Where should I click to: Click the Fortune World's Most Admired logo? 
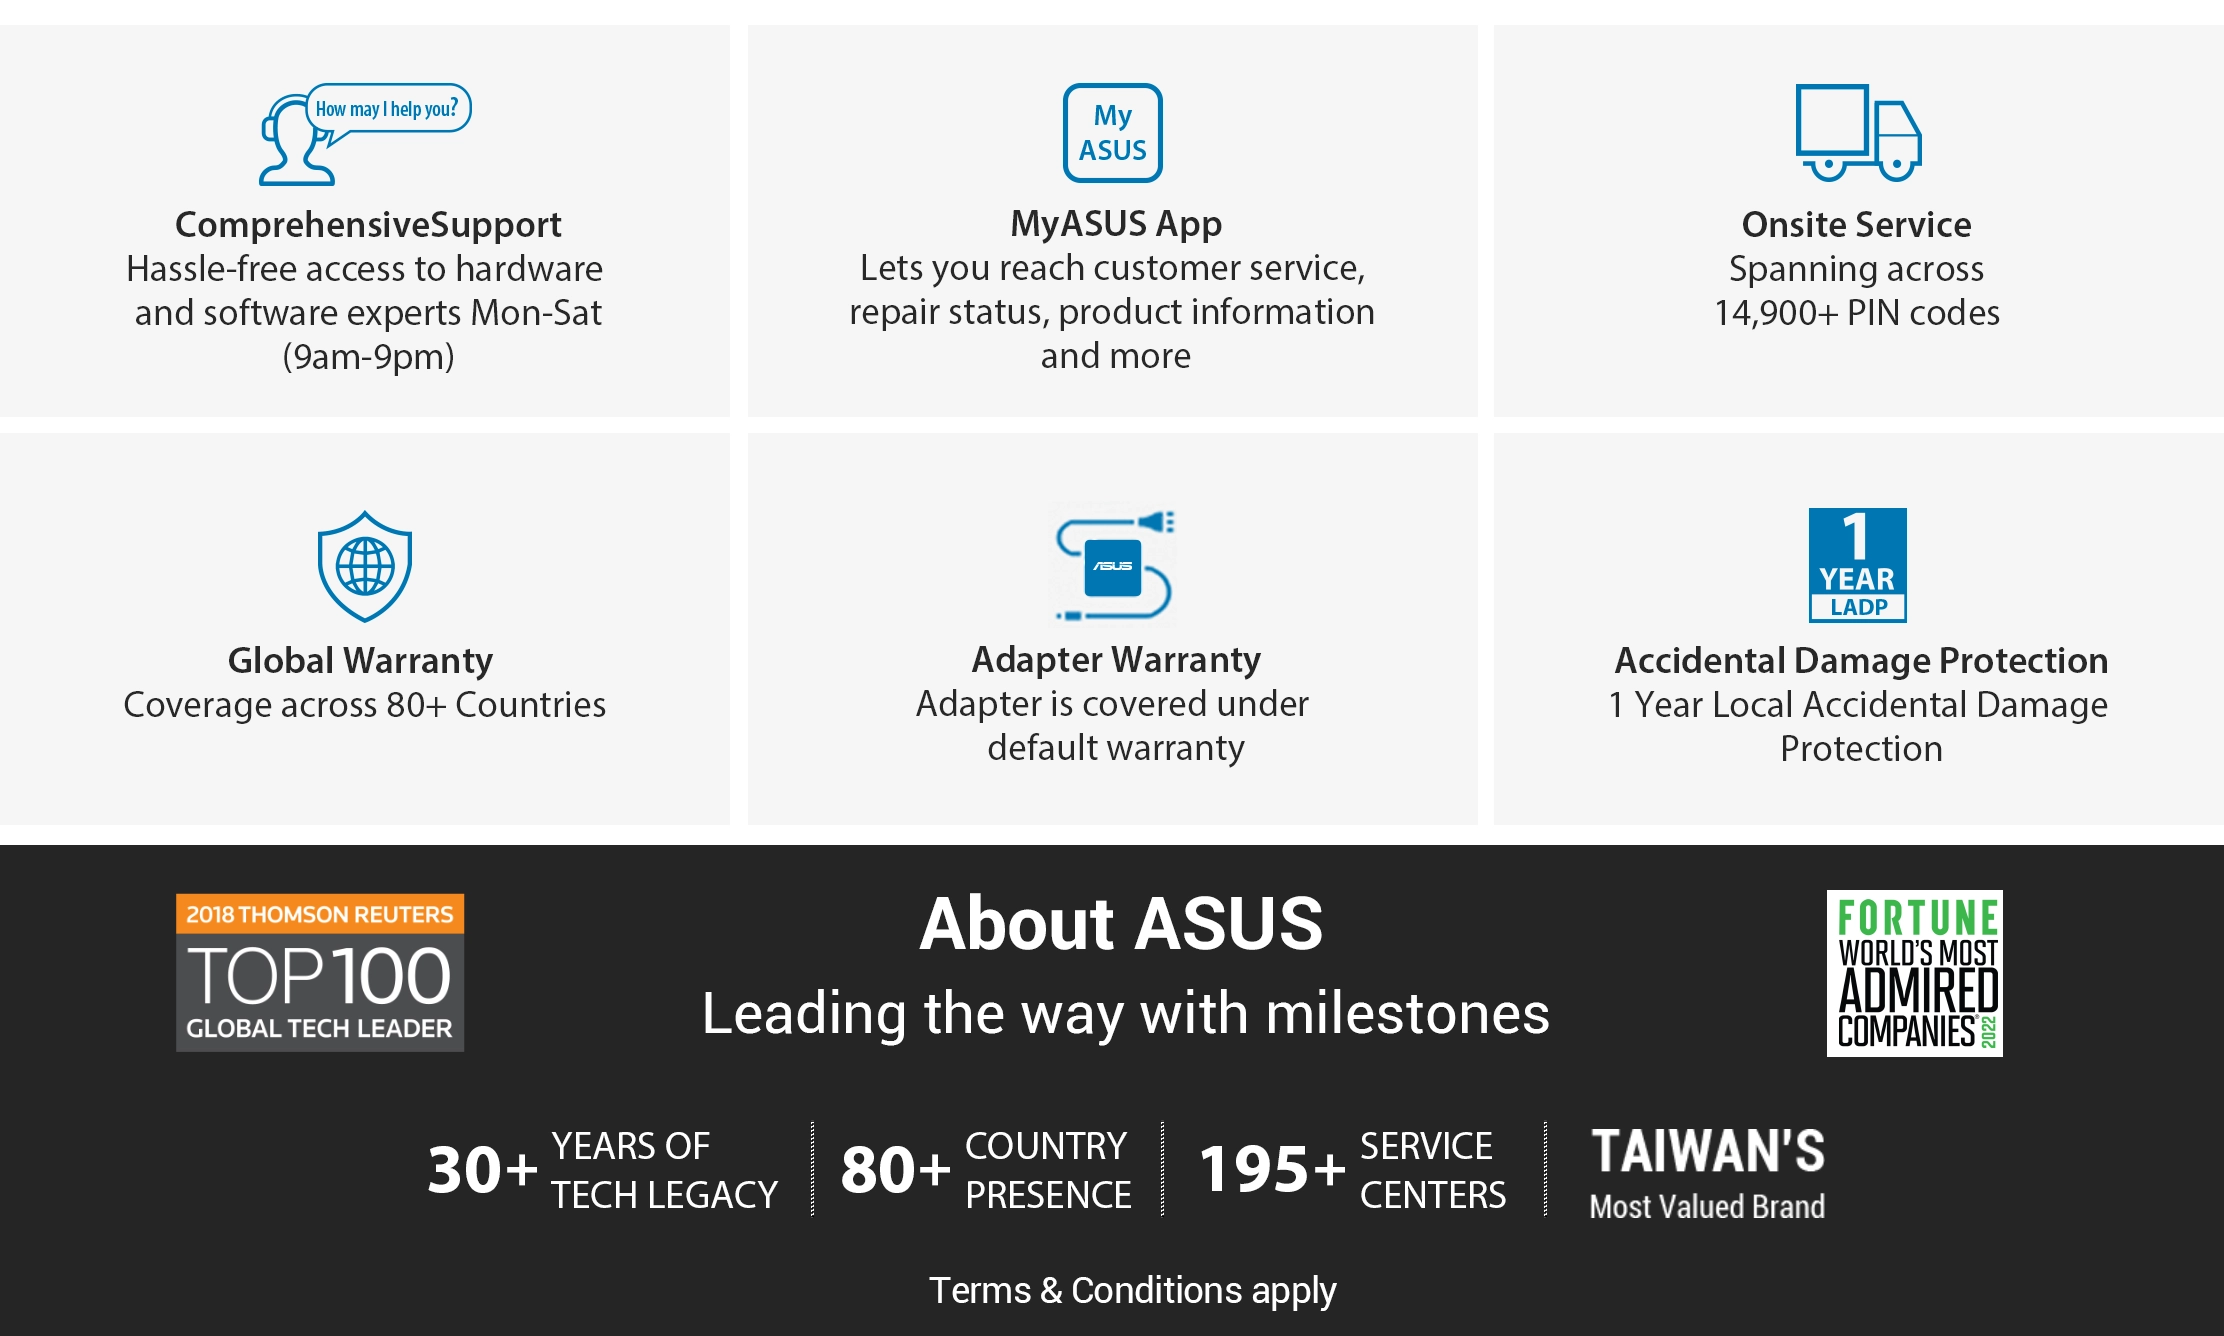click(x=1914, y=973)
